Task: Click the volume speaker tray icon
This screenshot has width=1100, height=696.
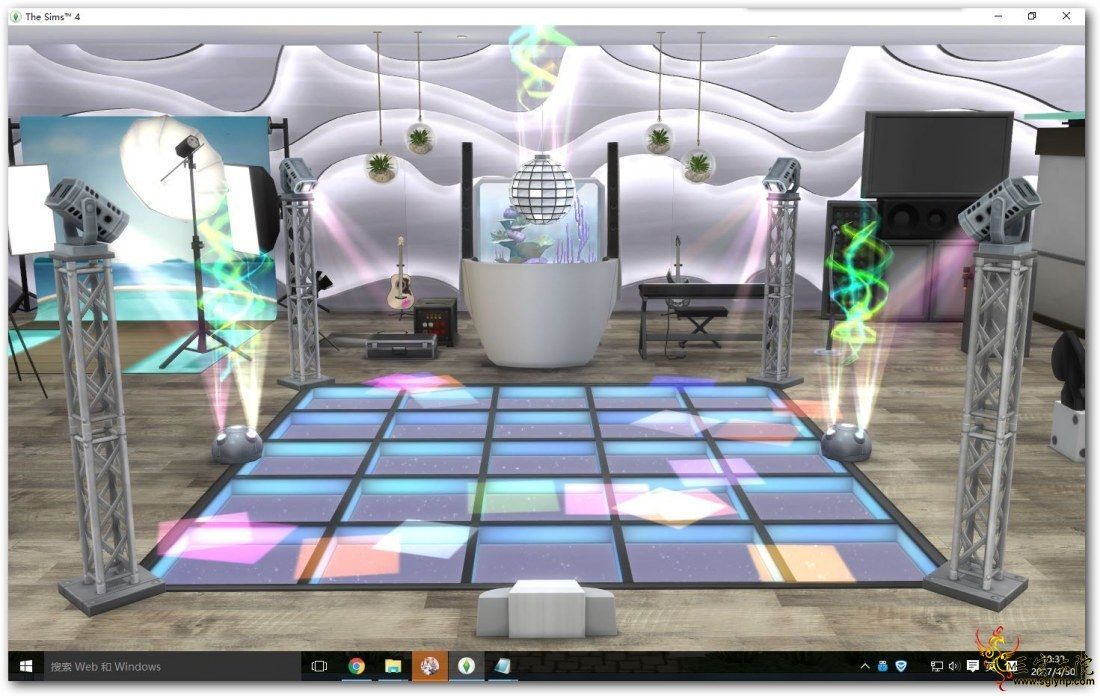Action: (954, 666)
